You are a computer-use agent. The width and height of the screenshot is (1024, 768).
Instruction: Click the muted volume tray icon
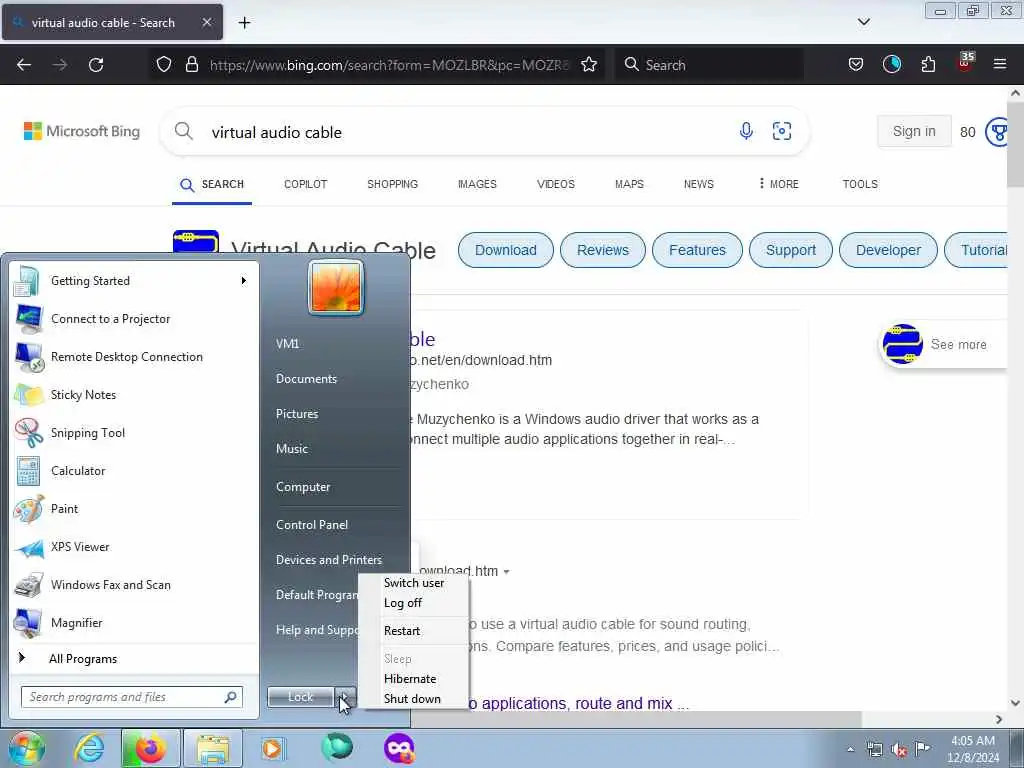coord(899,750)
